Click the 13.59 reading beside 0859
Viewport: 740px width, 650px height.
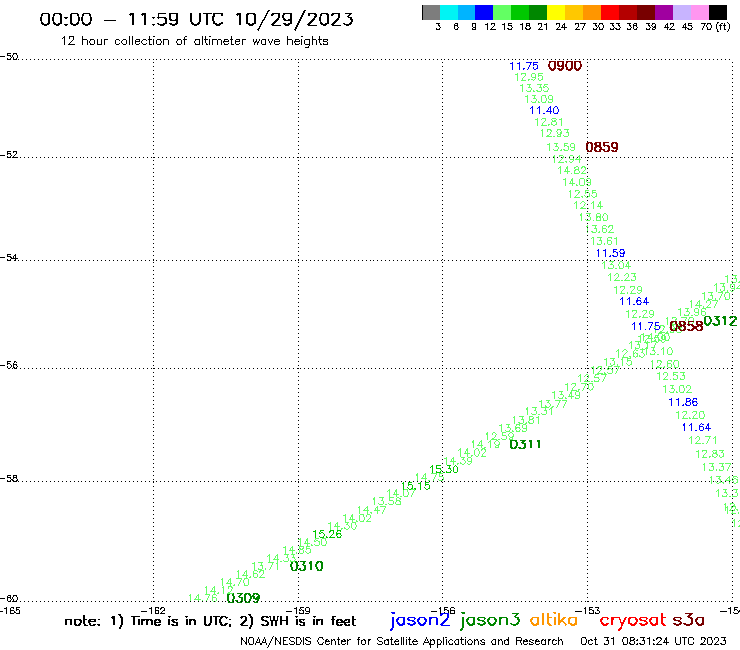[x=561, y=147]
